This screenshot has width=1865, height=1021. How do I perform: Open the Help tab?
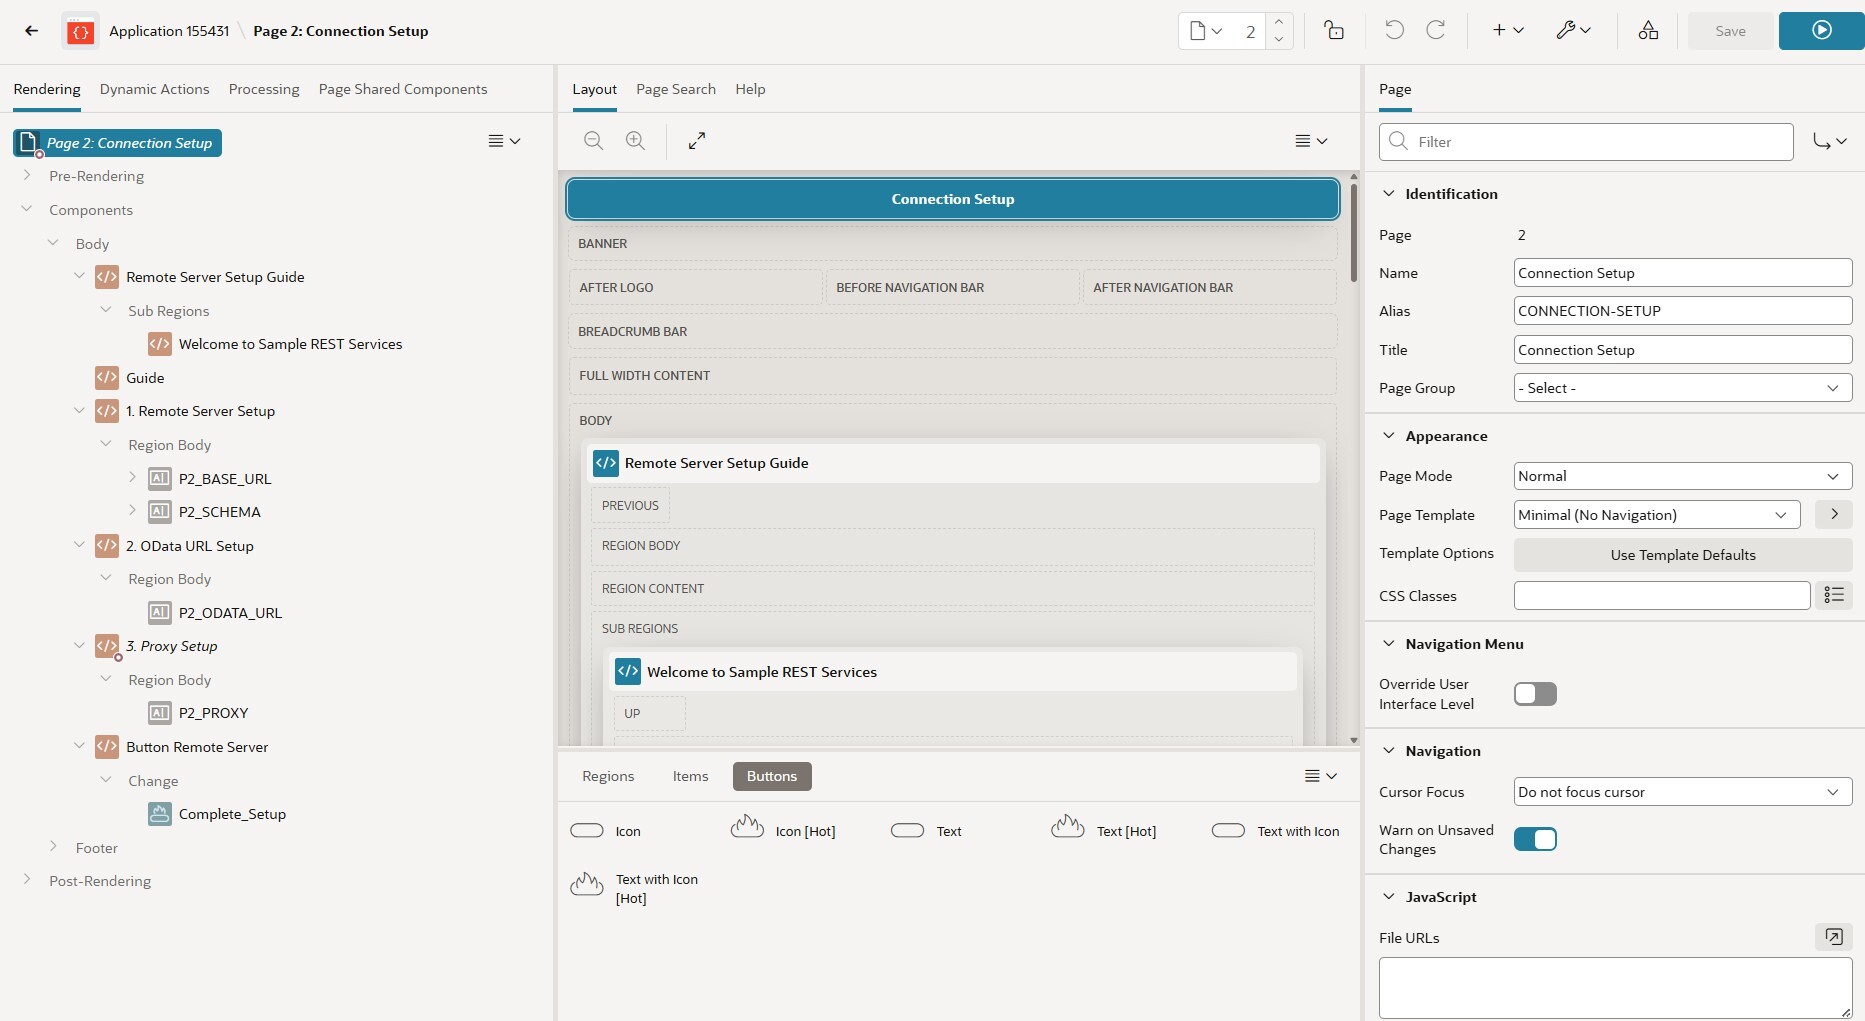[750, 89]
